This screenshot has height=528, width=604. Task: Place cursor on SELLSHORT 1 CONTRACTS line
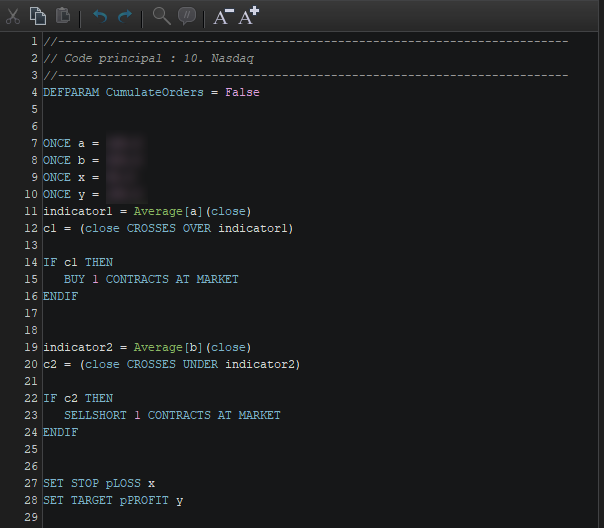[x=172, y=415]
